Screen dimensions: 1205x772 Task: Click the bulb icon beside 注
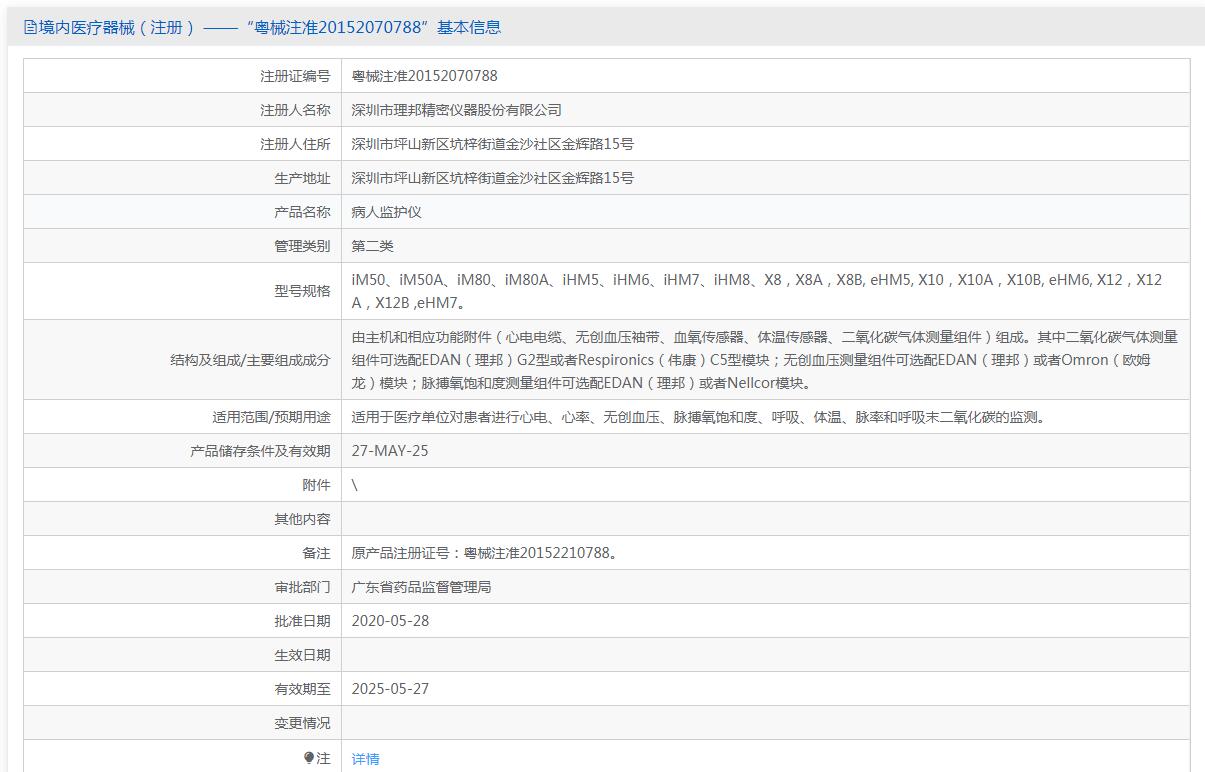click(309, 758)
